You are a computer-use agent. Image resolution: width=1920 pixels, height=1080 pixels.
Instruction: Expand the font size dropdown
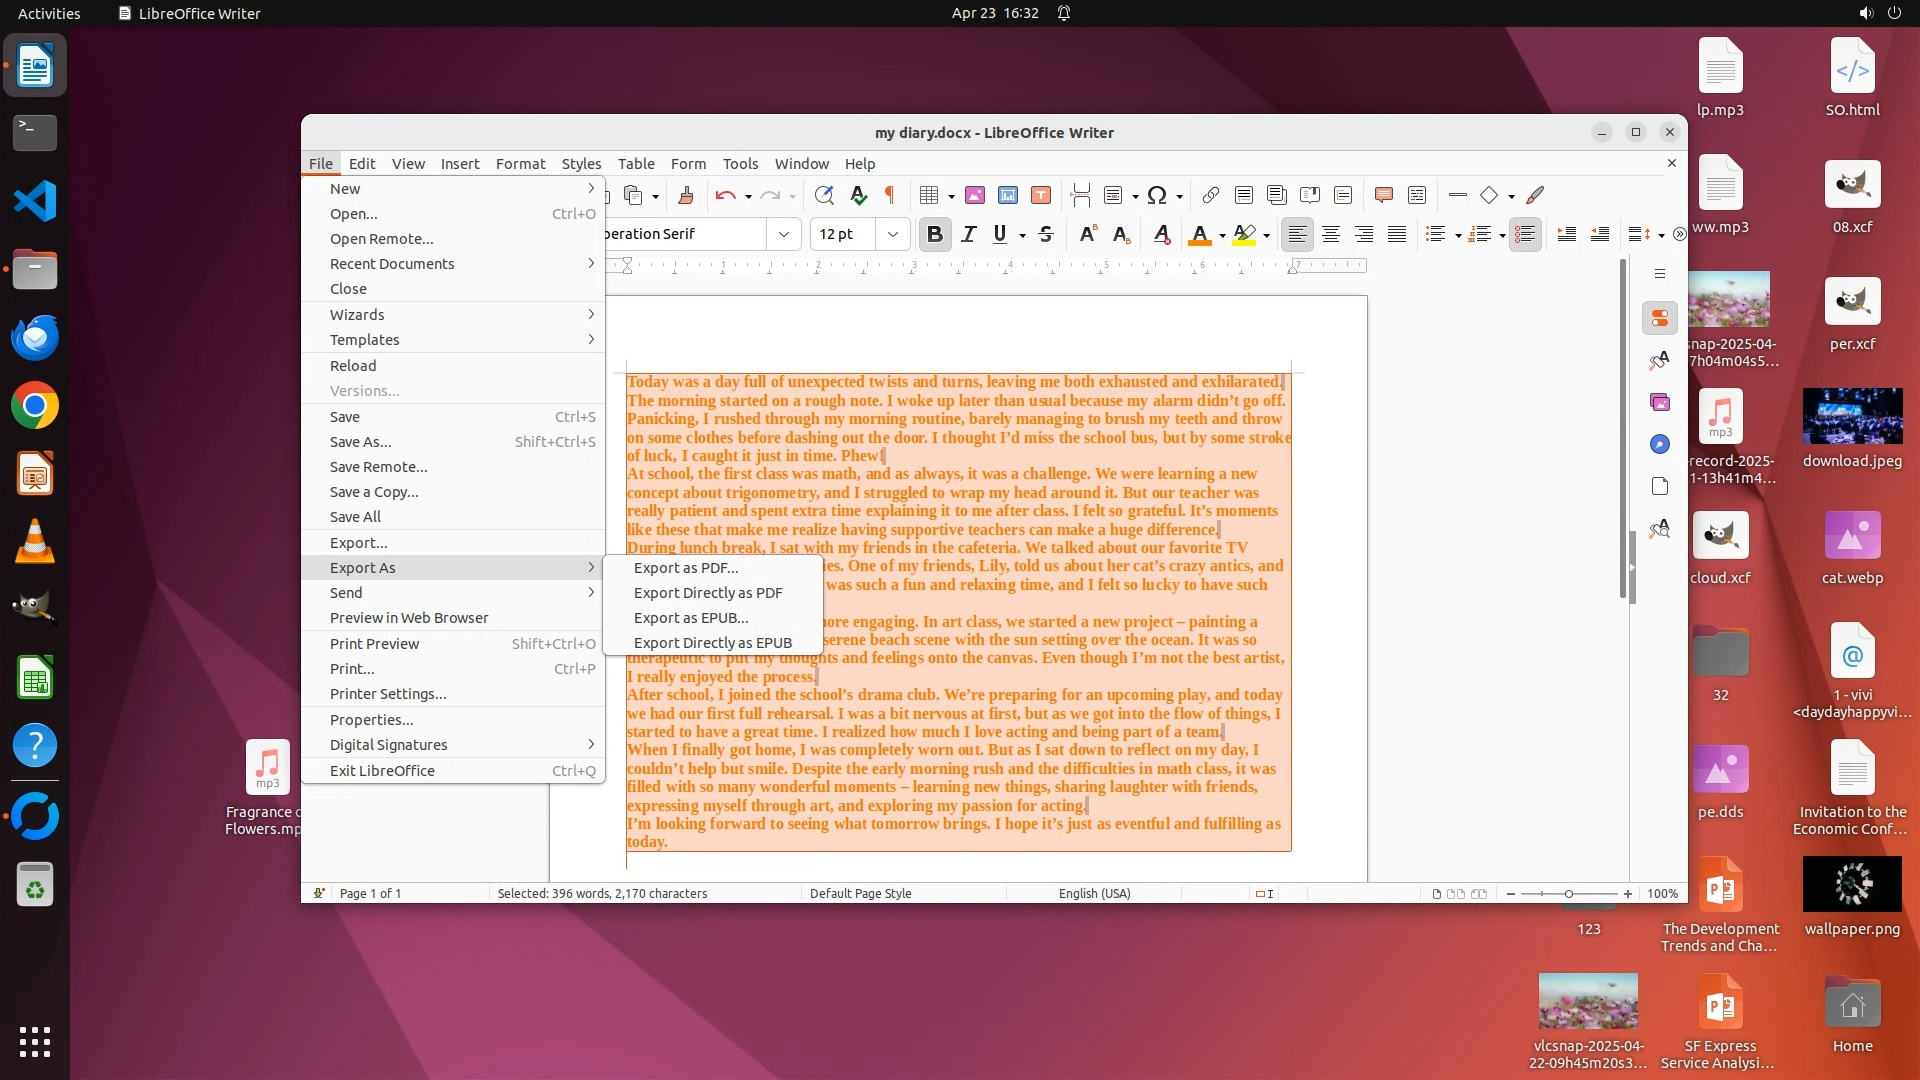pos(893,234)
